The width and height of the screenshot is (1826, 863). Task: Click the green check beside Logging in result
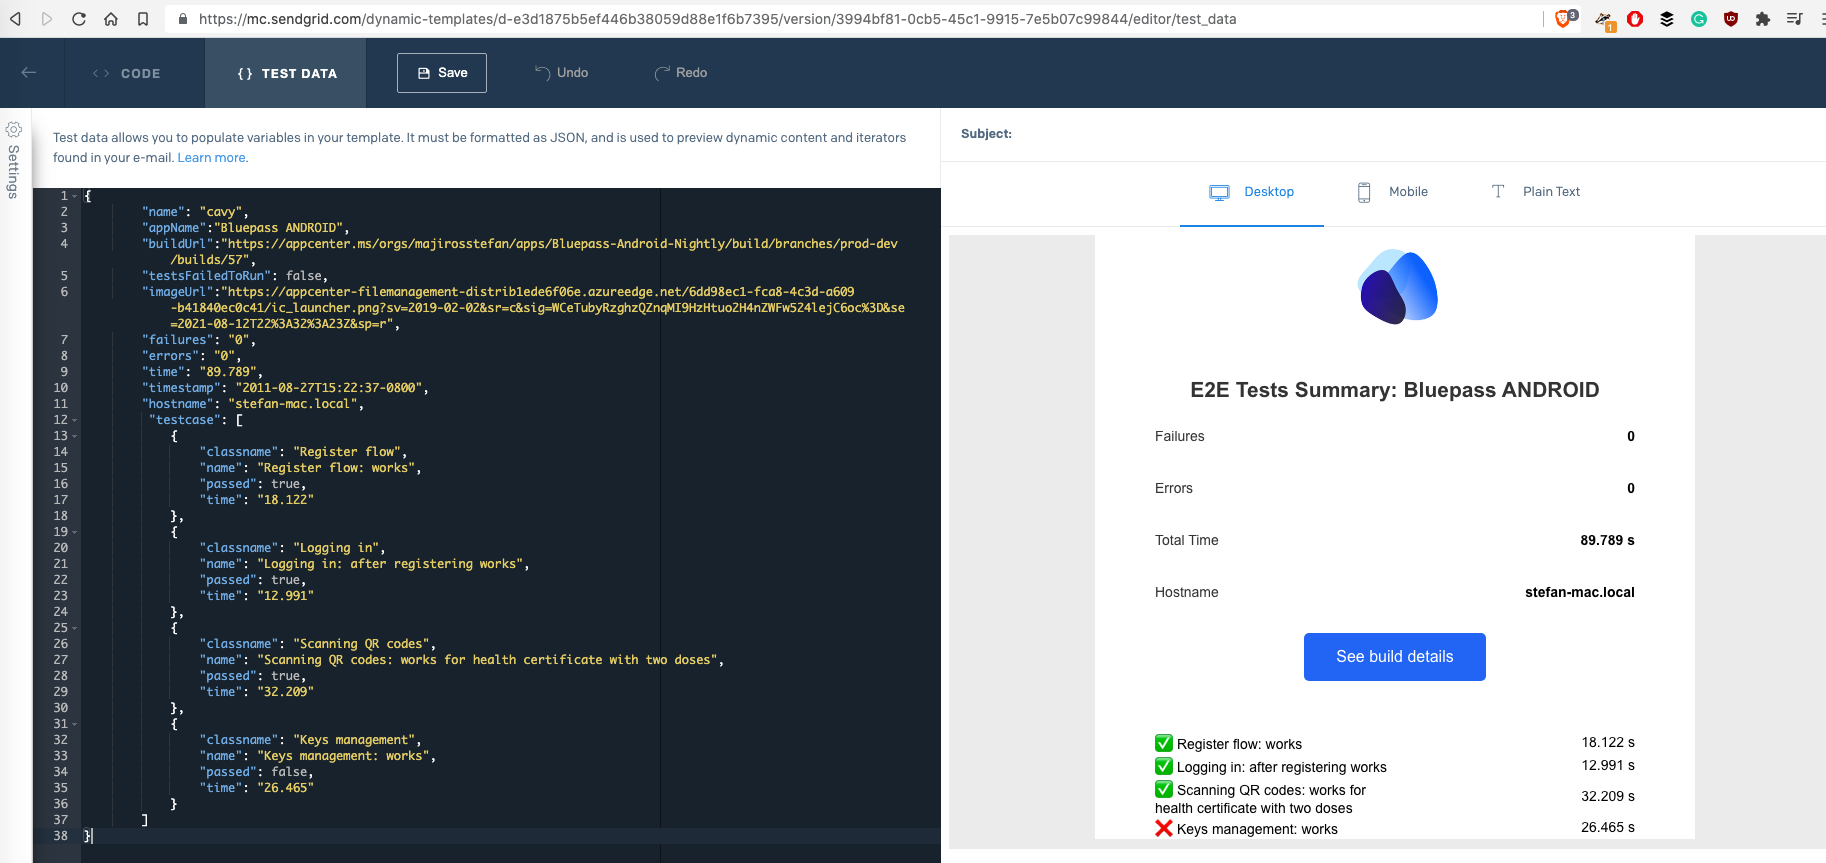click(1164, 766)
